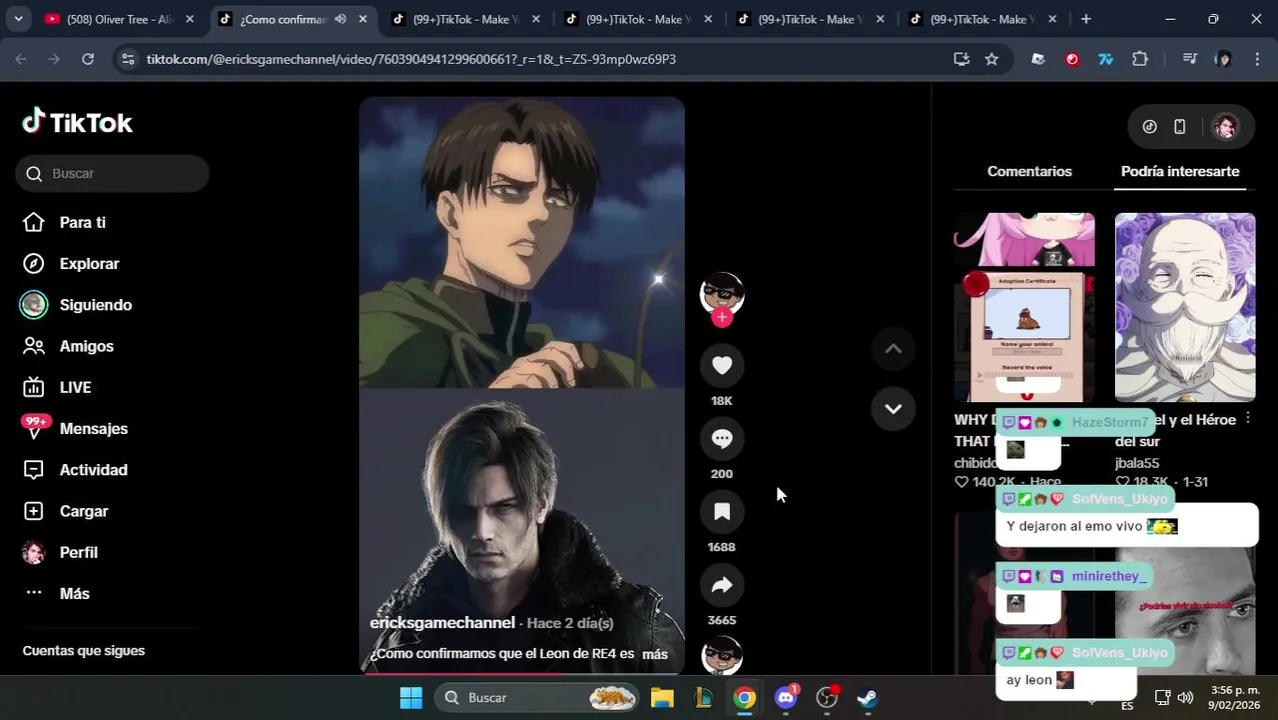1278x720 pixels.
Task: Share the video using arrow icon
Action: [x=722, y=586]
